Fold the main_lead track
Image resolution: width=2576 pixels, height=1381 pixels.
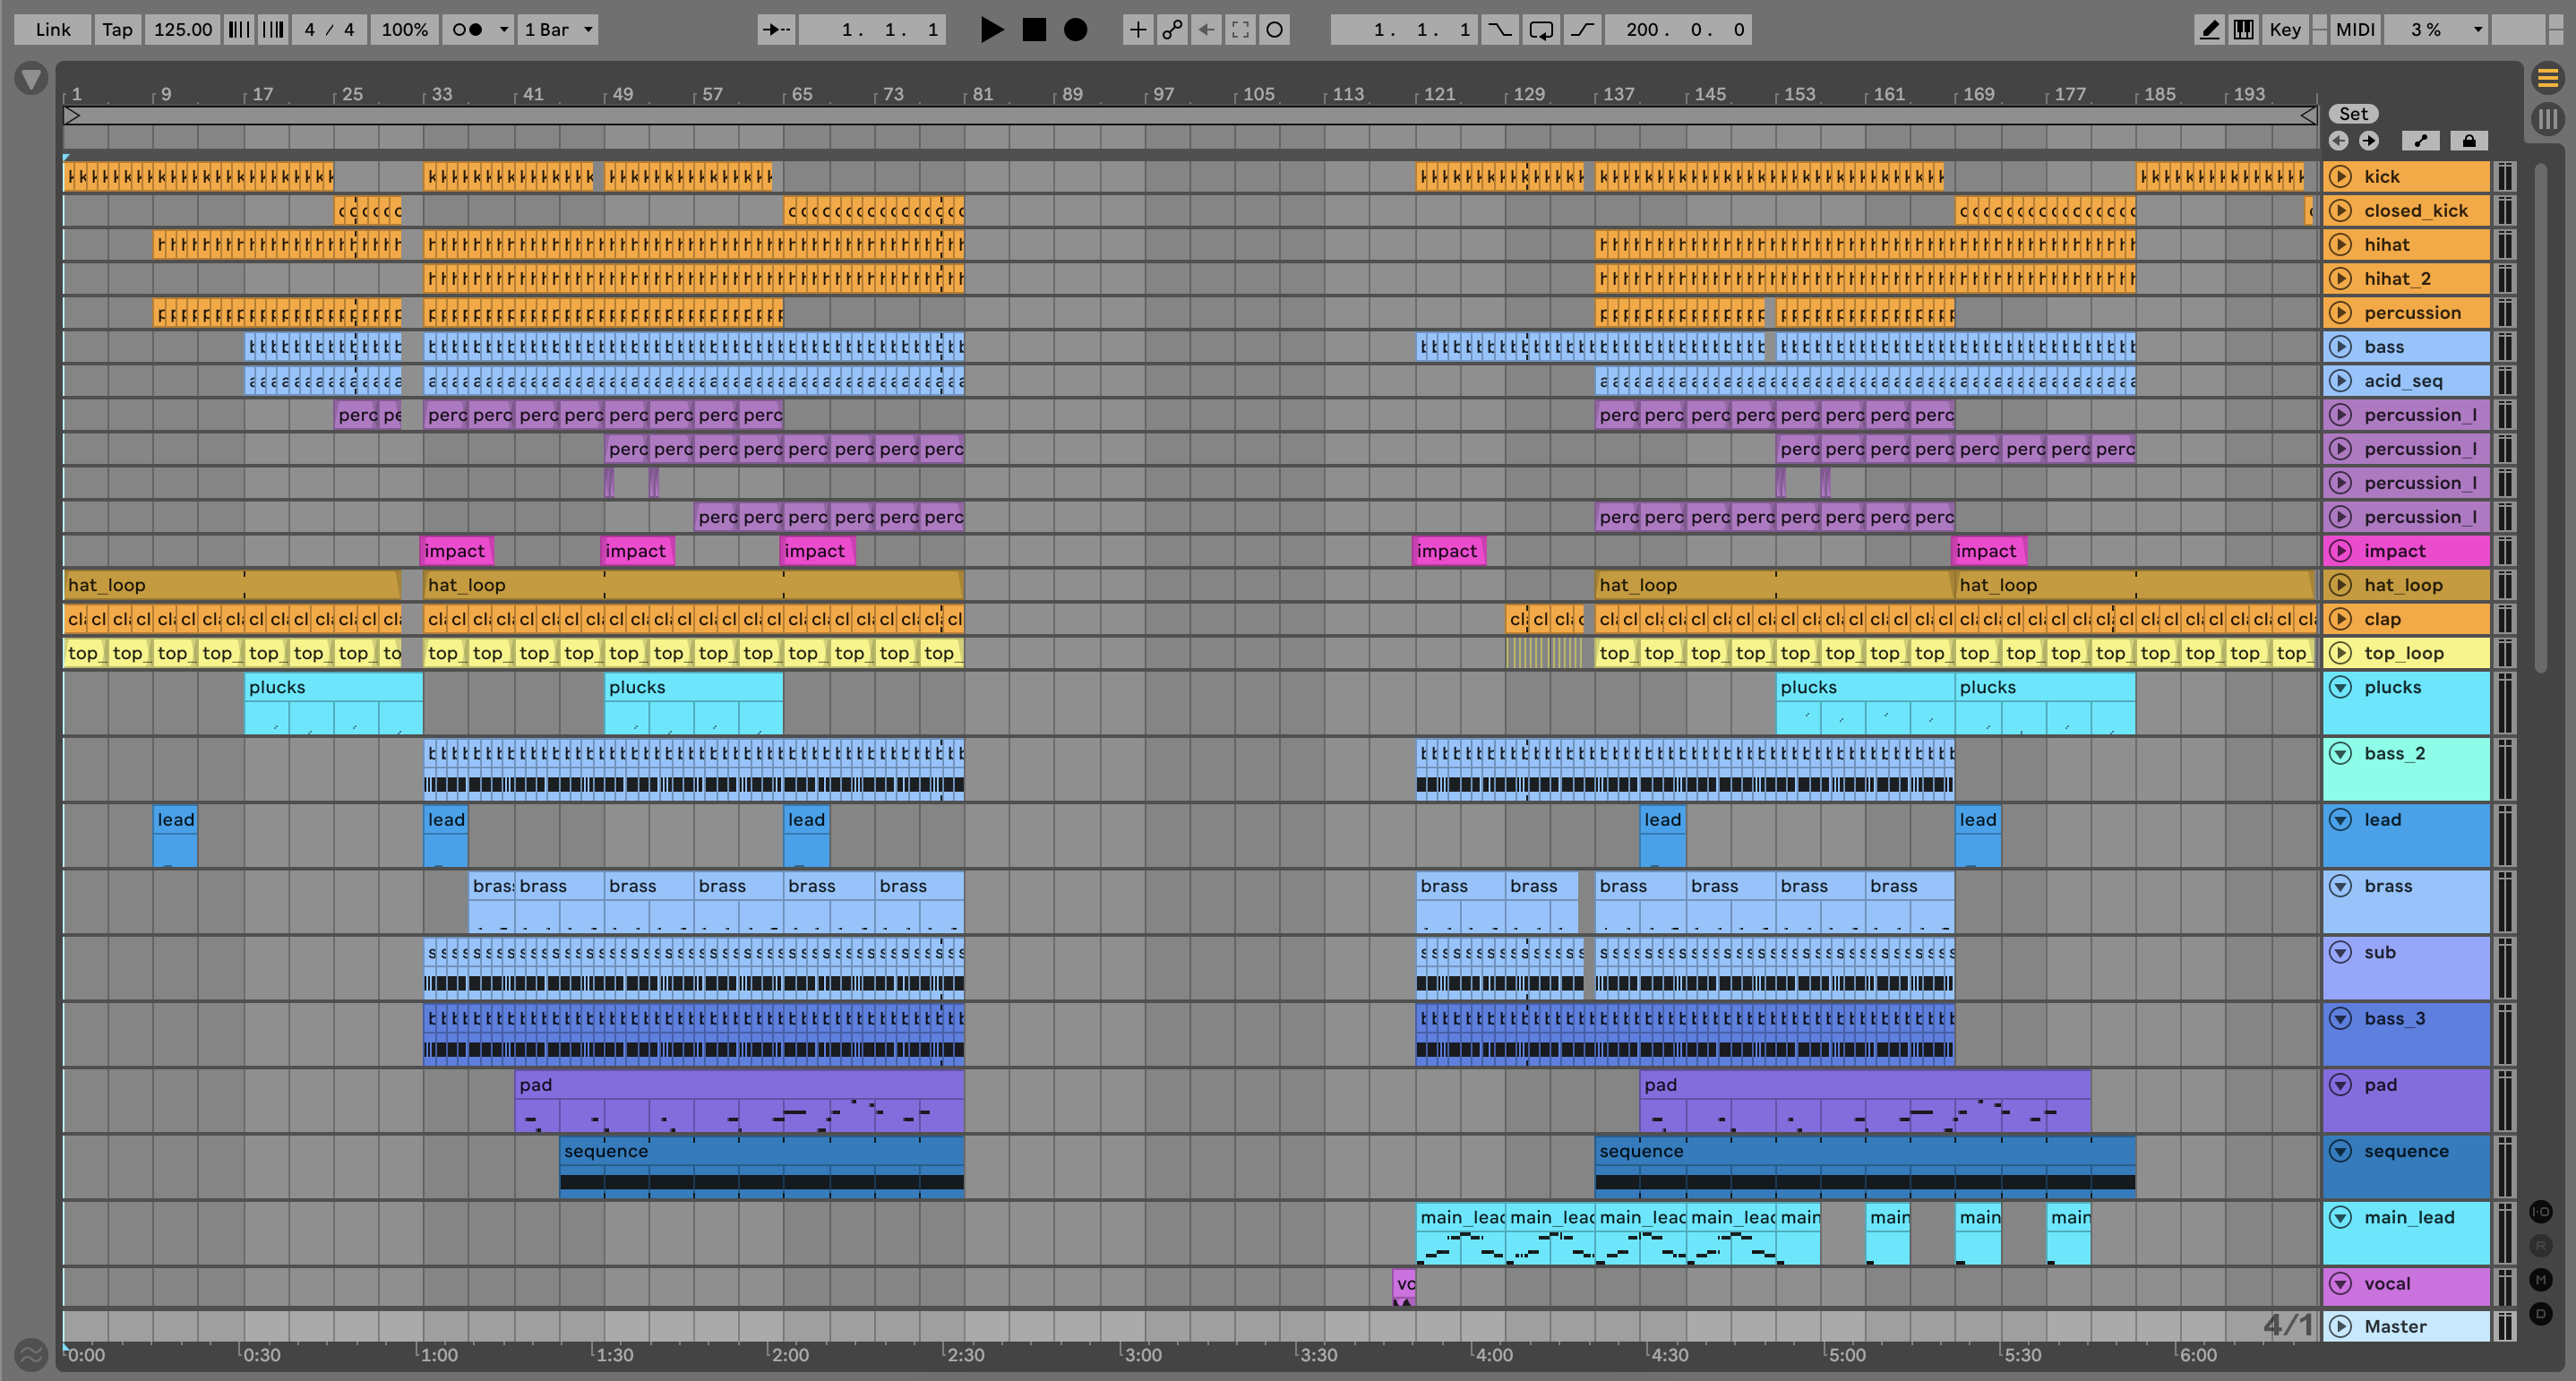point(2340,1217)
